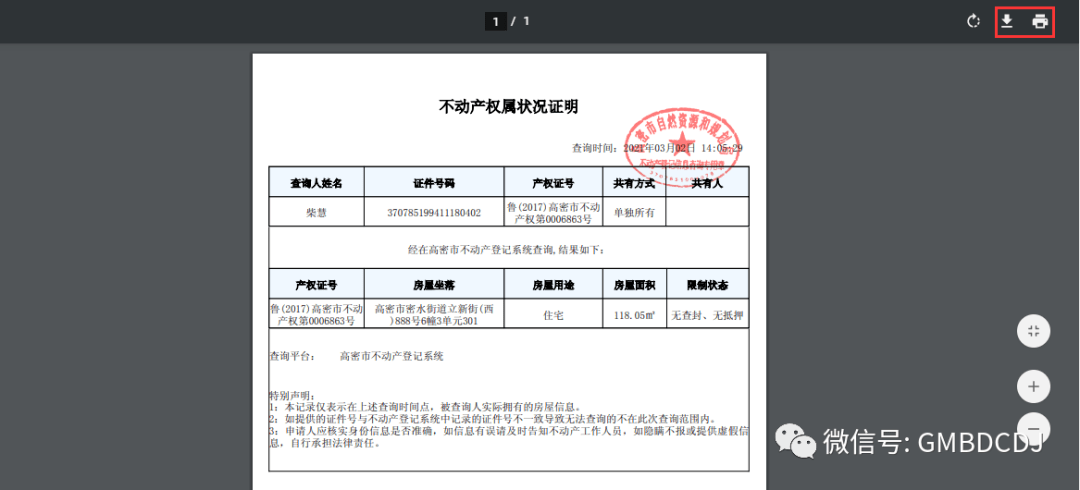
Task: Click the 无查封、无抵押 status cell
Action: click(x=707, y=315)
